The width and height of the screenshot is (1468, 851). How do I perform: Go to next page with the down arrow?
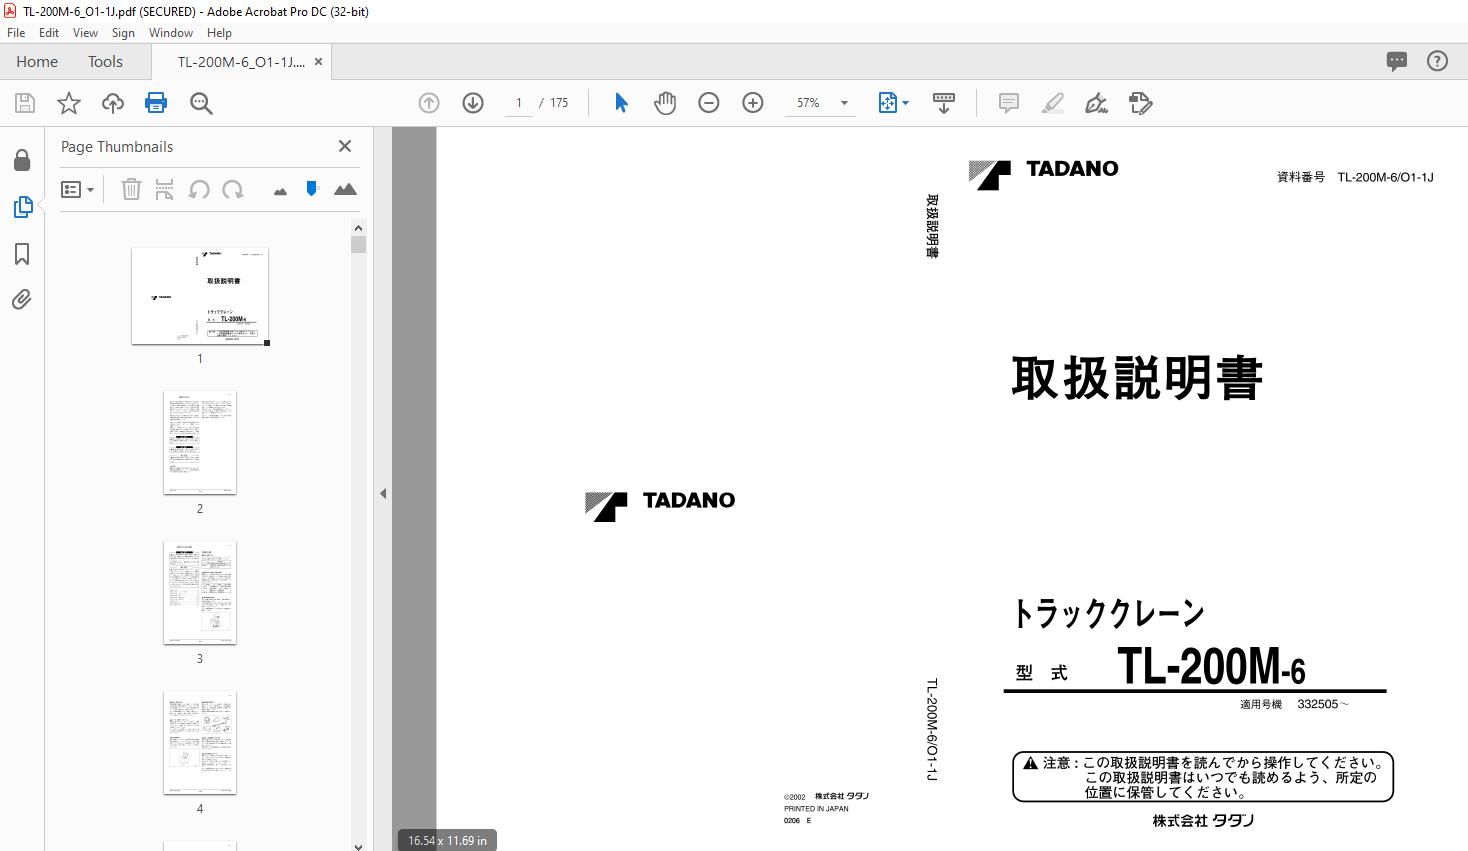click(x=473, y=103)
